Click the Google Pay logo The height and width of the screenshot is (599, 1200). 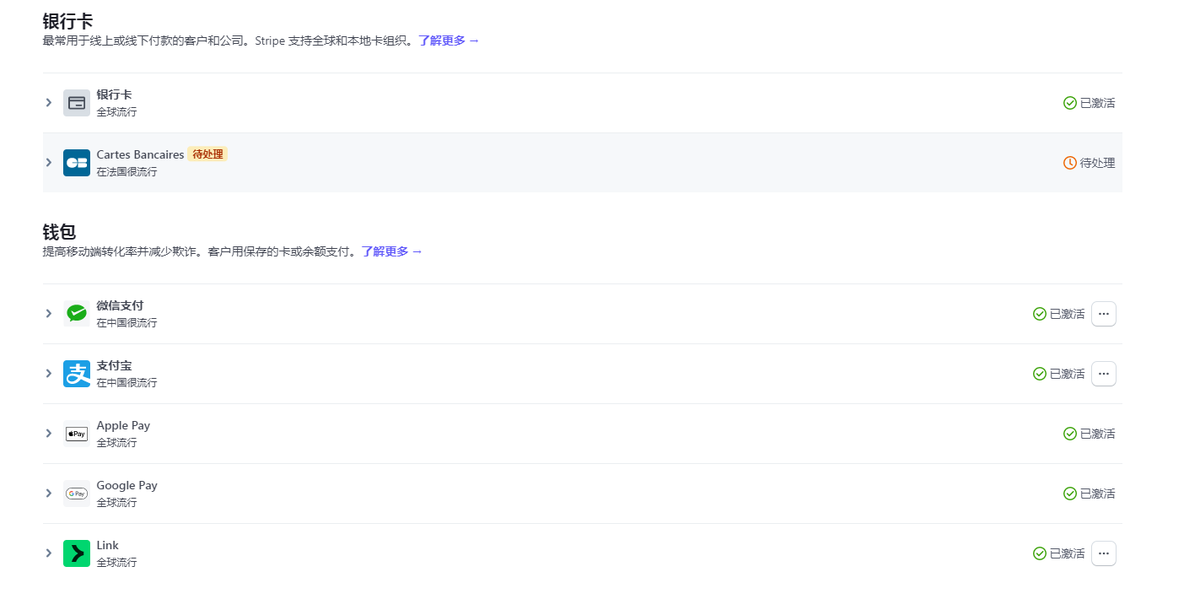pos(77,494)
